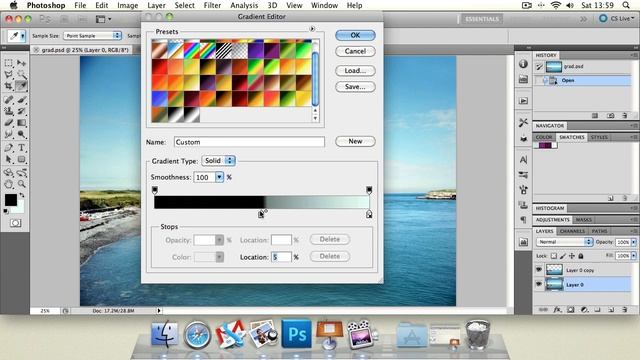Open the layer Fill slider arrow
The height and width of the screenshot is (360, 640).
point(633,256)
